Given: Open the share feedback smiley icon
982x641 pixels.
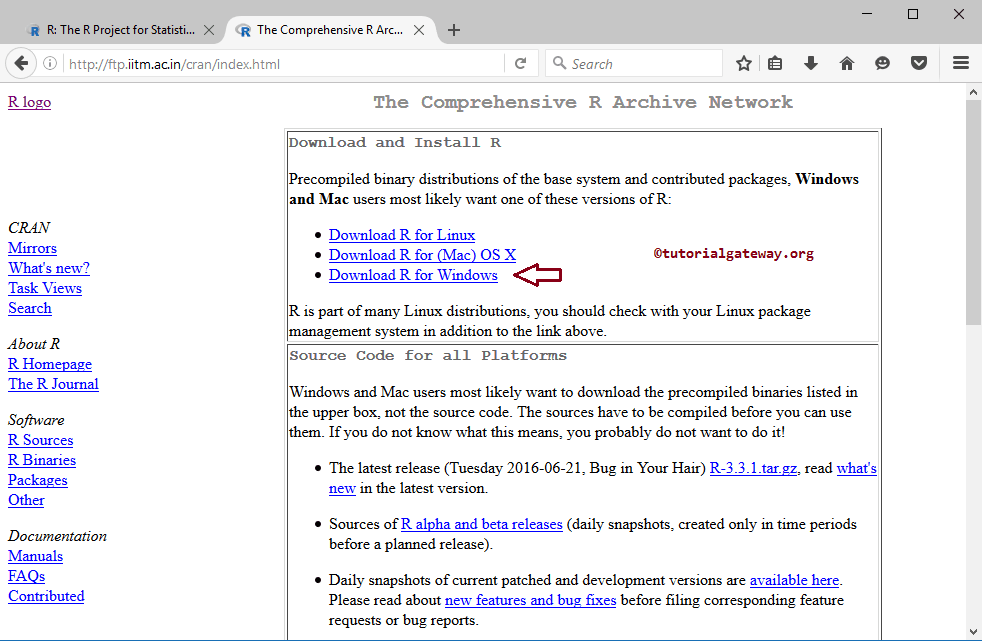Looking at the screenshot, I should tap(882, 62).
